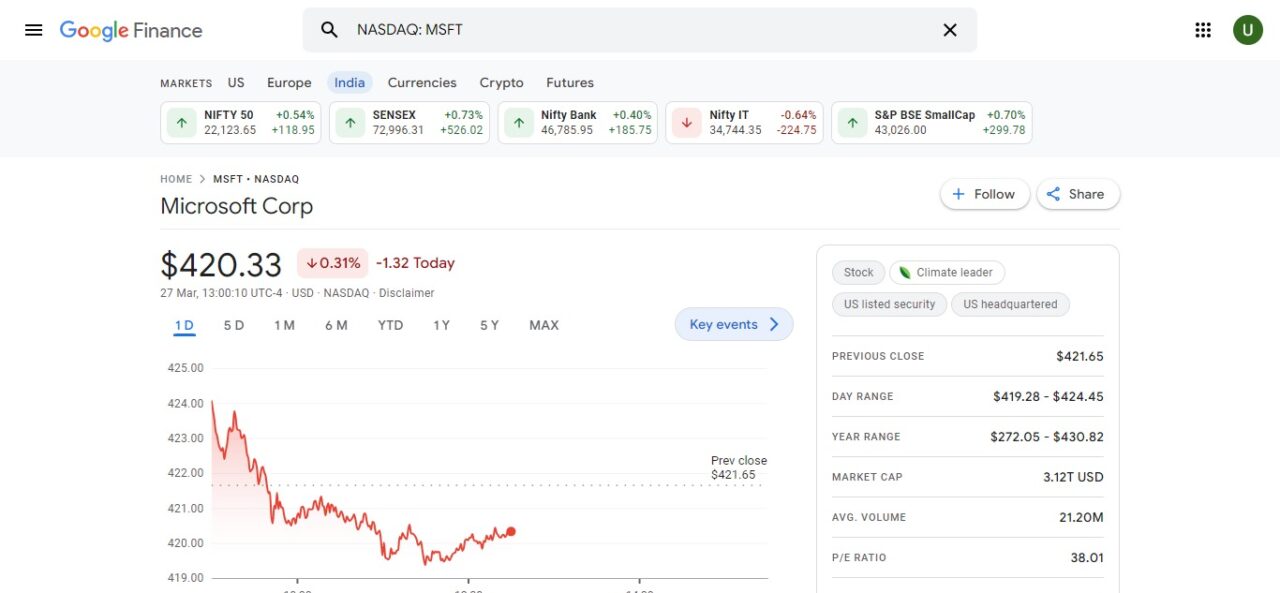Screen dimensions: 1280x593
Task: Clear the search with the X icon
Action: [x=950, y=30]
